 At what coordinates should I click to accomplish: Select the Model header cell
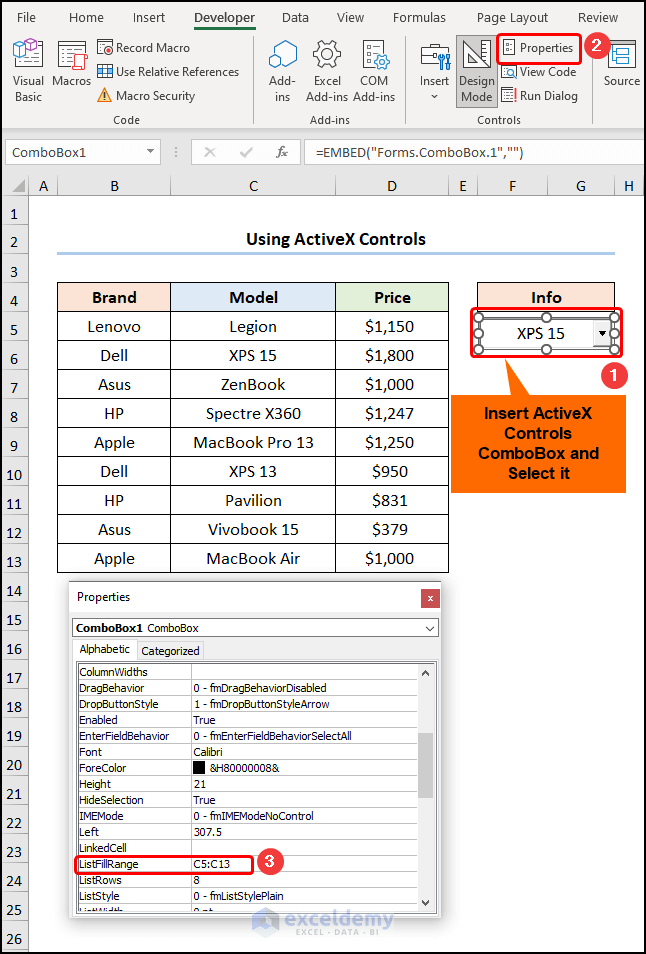pyautogui.click(x=253, y=298)
